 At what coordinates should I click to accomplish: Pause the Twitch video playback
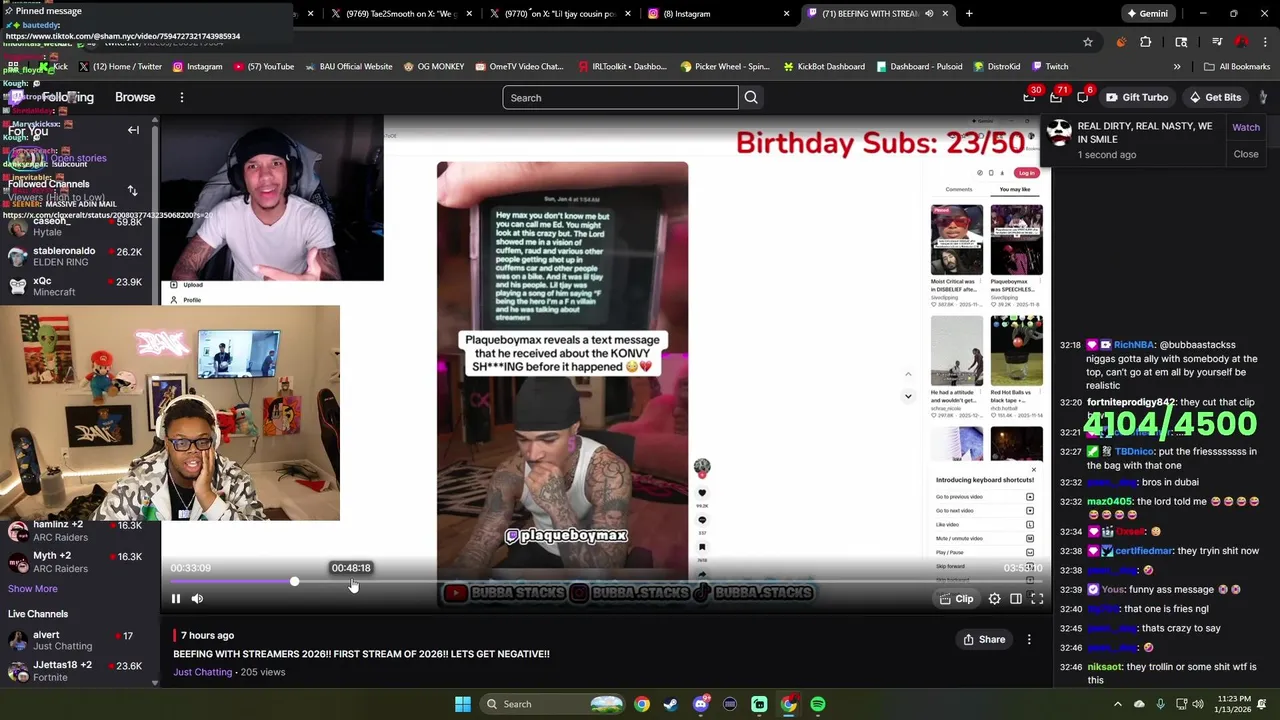coord(176,599)
